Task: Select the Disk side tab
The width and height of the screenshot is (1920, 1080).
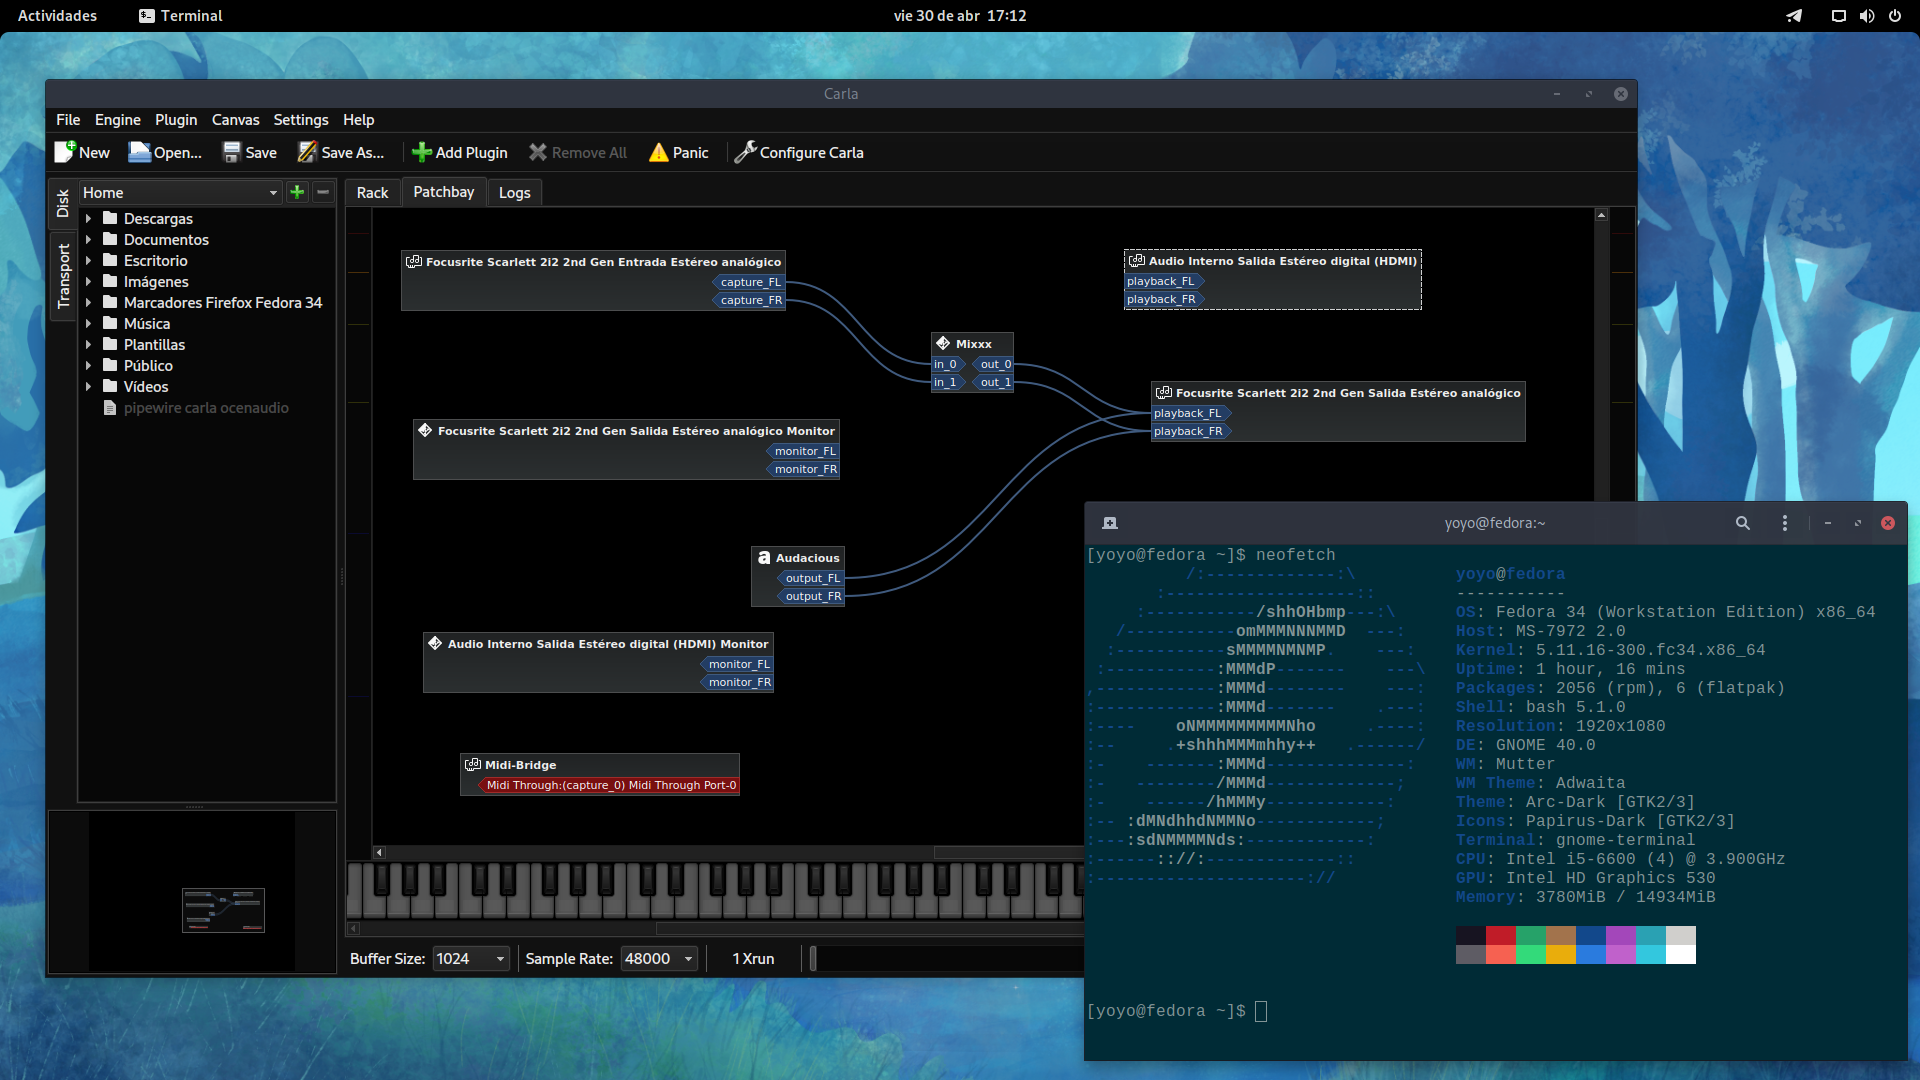Action: pos(63,203)
